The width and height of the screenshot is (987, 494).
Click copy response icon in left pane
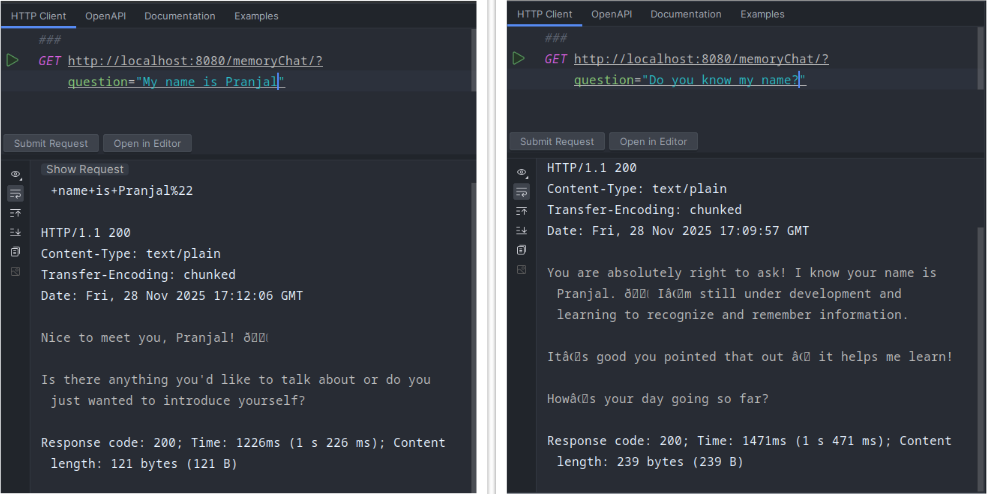(16, 252)
